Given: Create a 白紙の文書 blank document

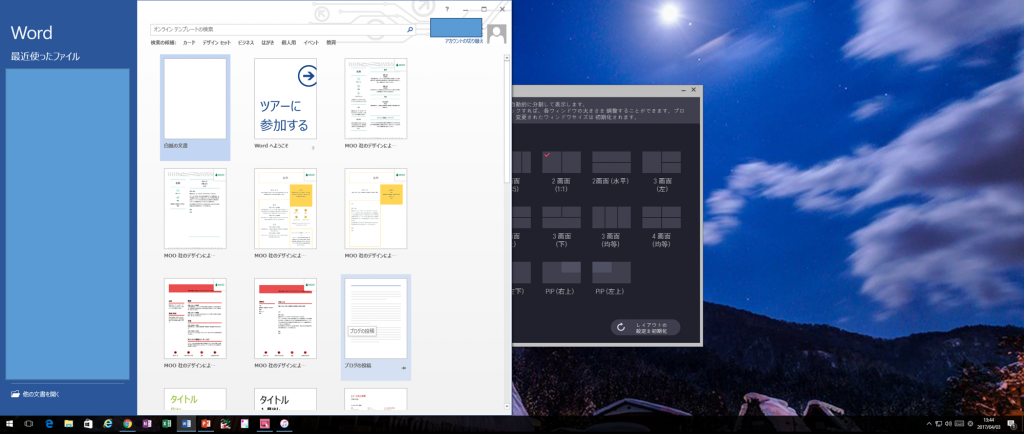Looking at the screenshot, I should [195, 107].
